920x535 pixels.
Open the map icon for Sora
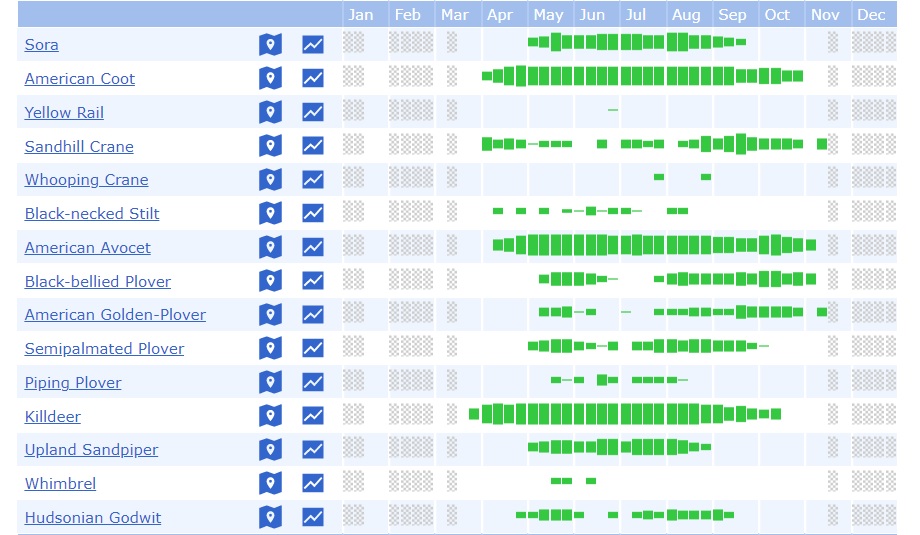pyautogui.click(x=270, y=45)
